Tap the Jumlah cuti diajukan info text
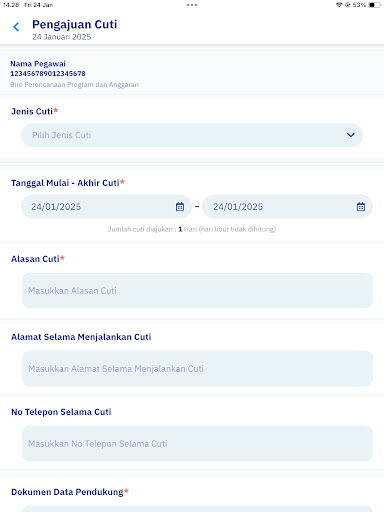Screen dimensions: 384x512 192,229
